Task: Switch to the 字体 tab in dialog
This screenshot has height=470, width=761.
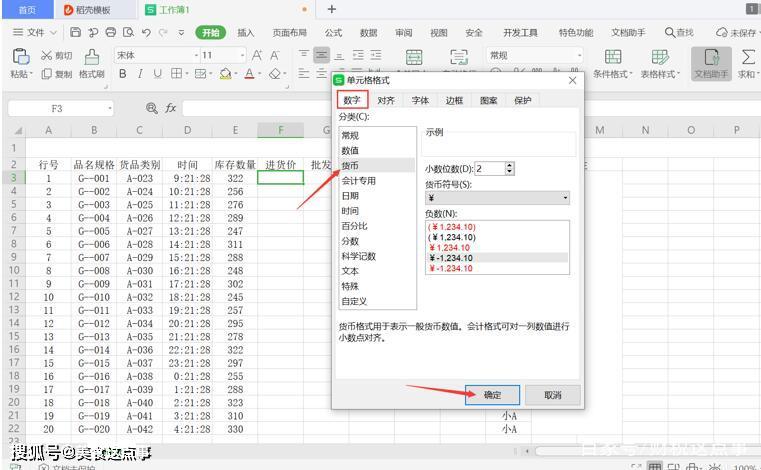Action: [x=420, y=100]
